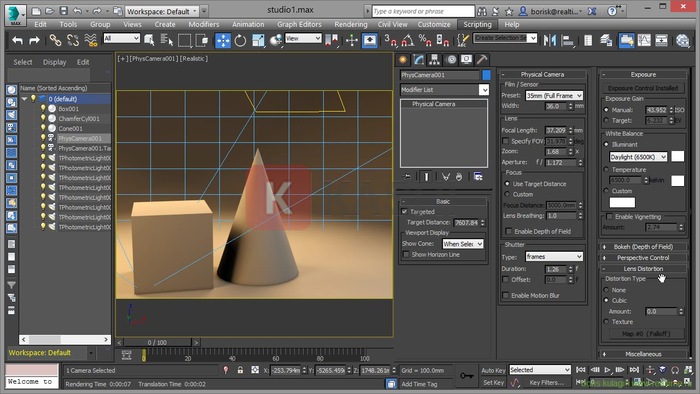The height and width of the screenshot is (394, 700).
Task: Choose the Bind to Space Warp tool
Action: tap(91, 41)
